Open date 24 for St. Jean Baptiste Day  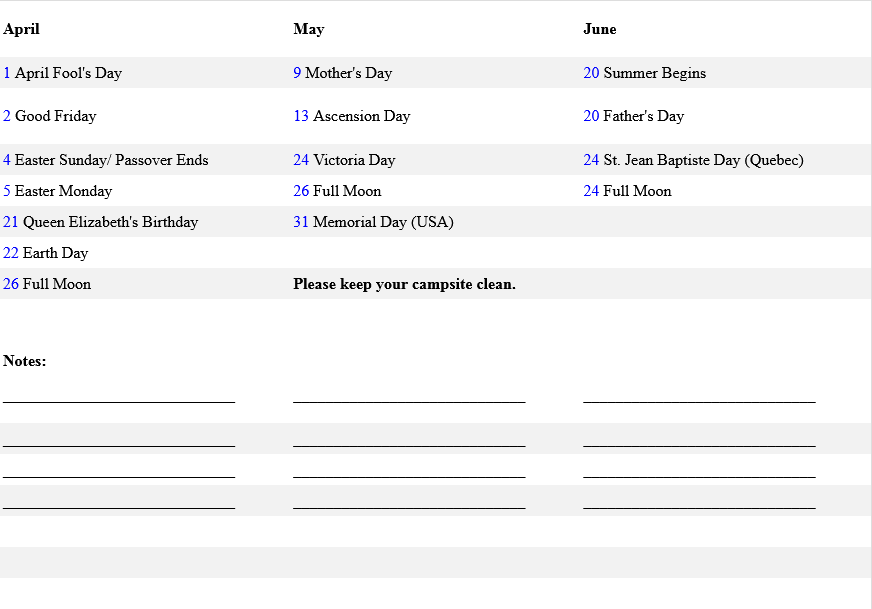click(x=591, y=160)
